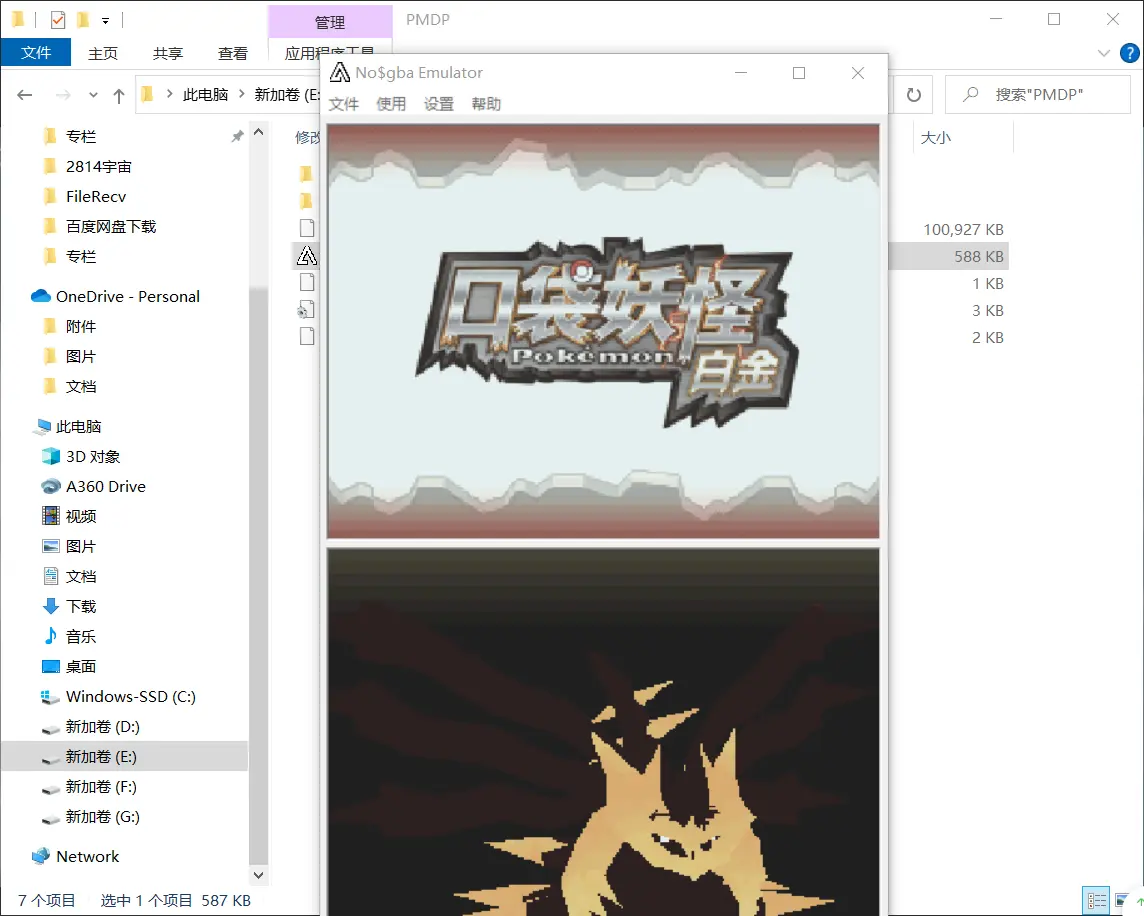
Task: Click navigation pane scrollbar down arrow
Action: coord(258,874)
